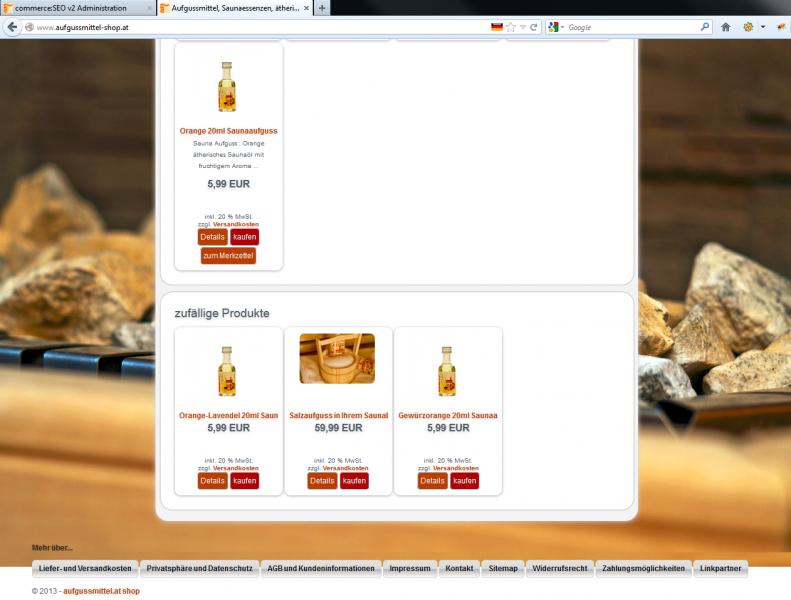This screenshot has width=791, height=600.
Task: Click in the Google search field
Action: 630,27
